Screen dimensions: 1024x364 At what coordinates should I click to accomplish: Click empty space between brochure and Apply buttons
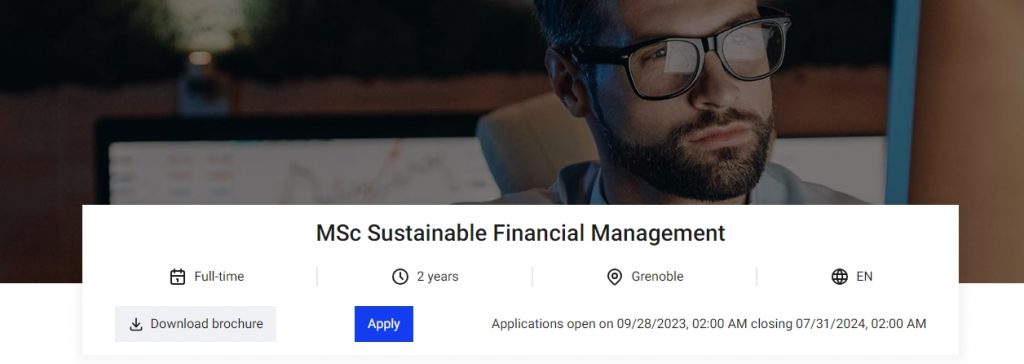click(315, 324)
